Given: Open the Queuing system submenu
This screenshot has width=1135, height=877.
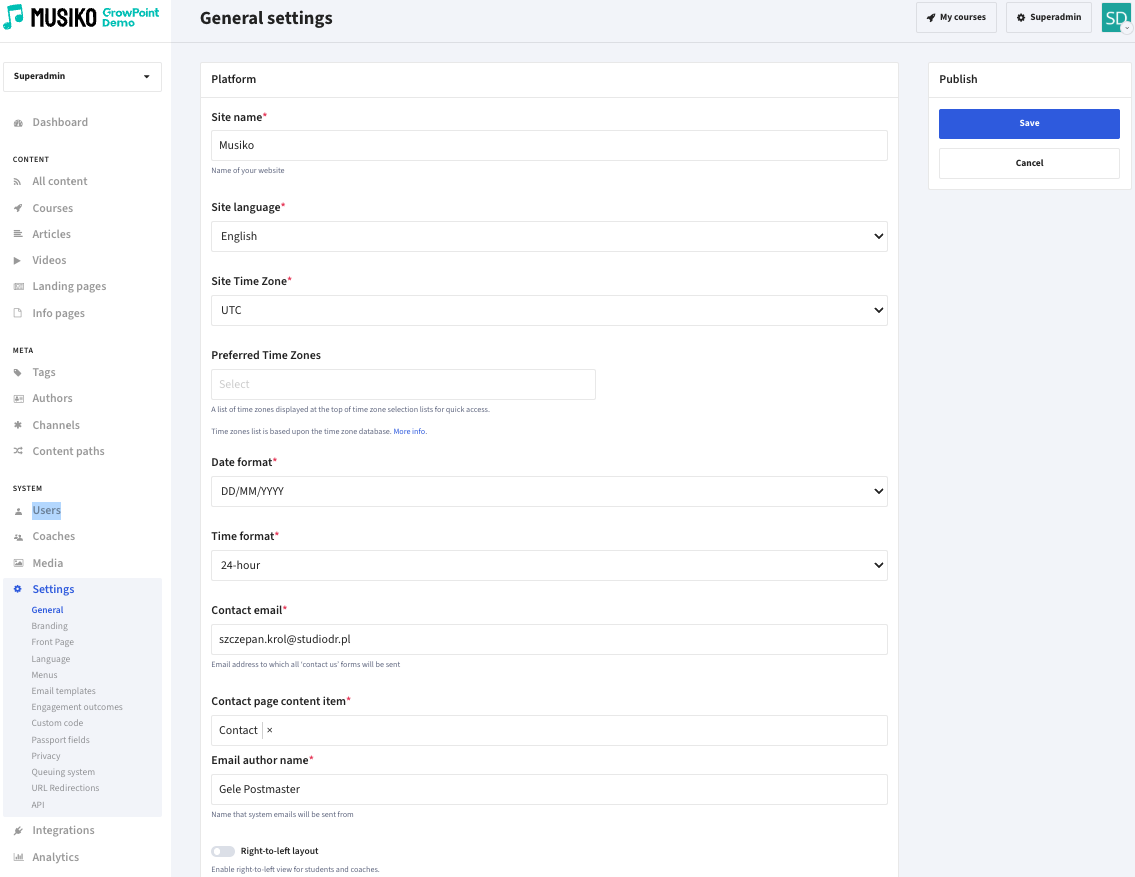Looking at the screenshot, I should point(63,772).
